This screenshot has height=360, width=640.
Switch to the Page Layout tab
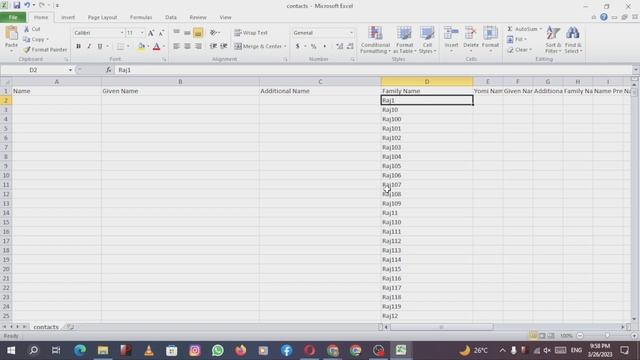pyautogui.click(x=102, y=18)
